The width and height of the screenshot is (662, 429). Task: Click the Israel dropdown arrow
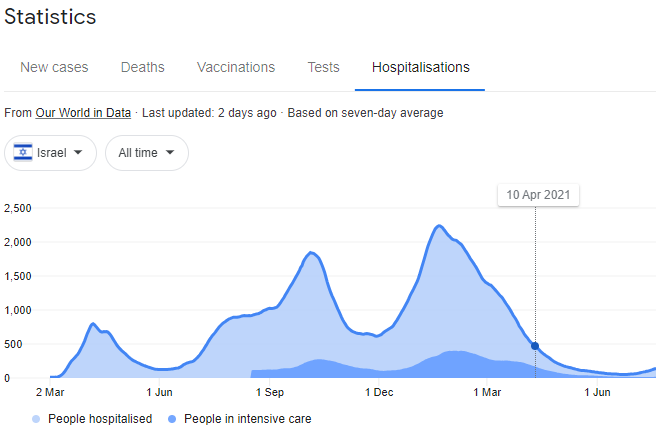tap(78, 153)
